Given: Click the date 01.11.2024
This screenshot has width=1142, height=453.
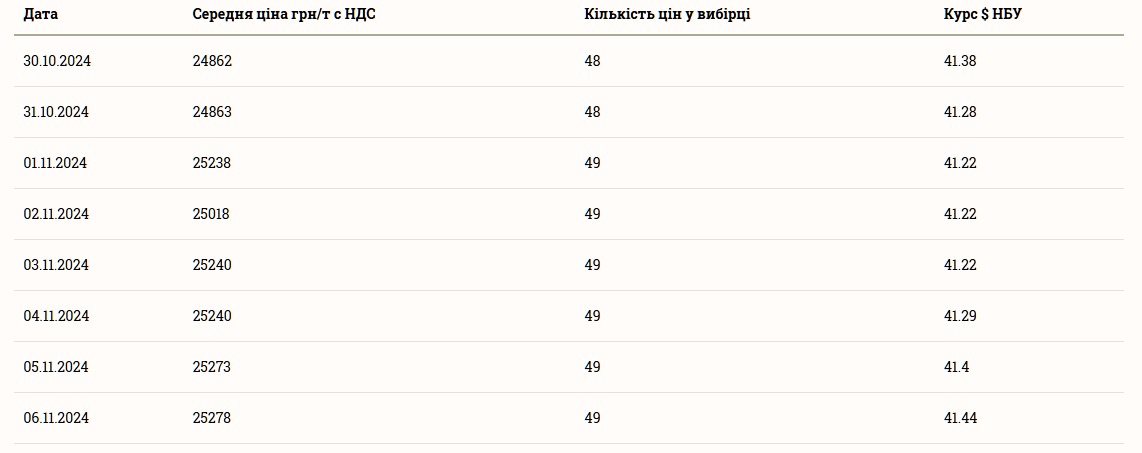Looking at the screenshot, I should [x=55, y=163].
